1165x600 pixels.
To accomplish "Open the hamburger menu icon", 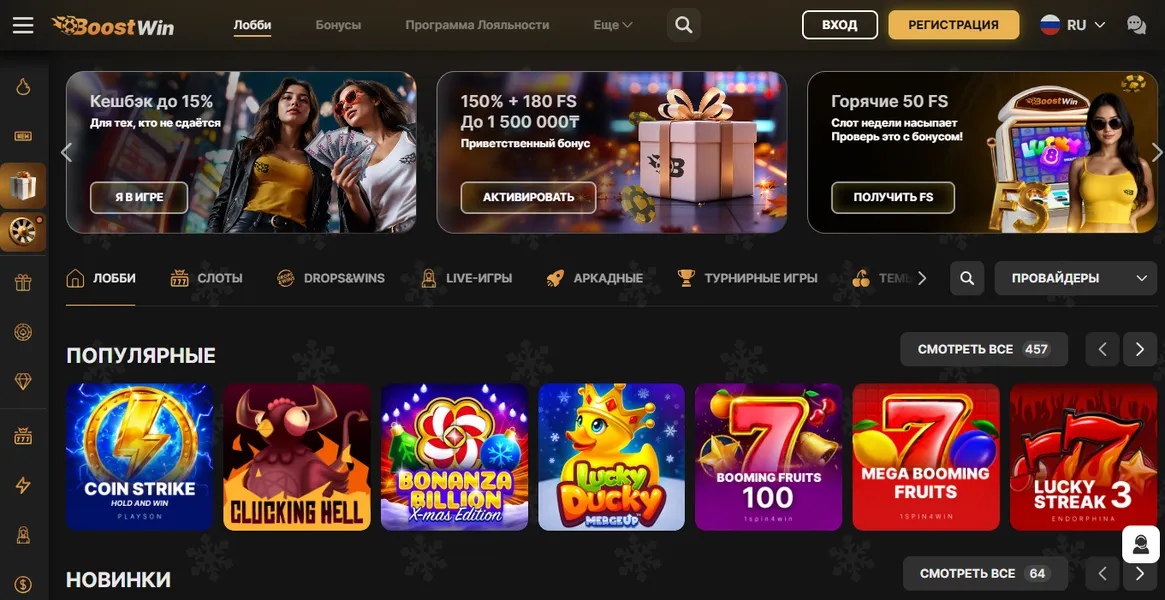I will tap(23, 25).
